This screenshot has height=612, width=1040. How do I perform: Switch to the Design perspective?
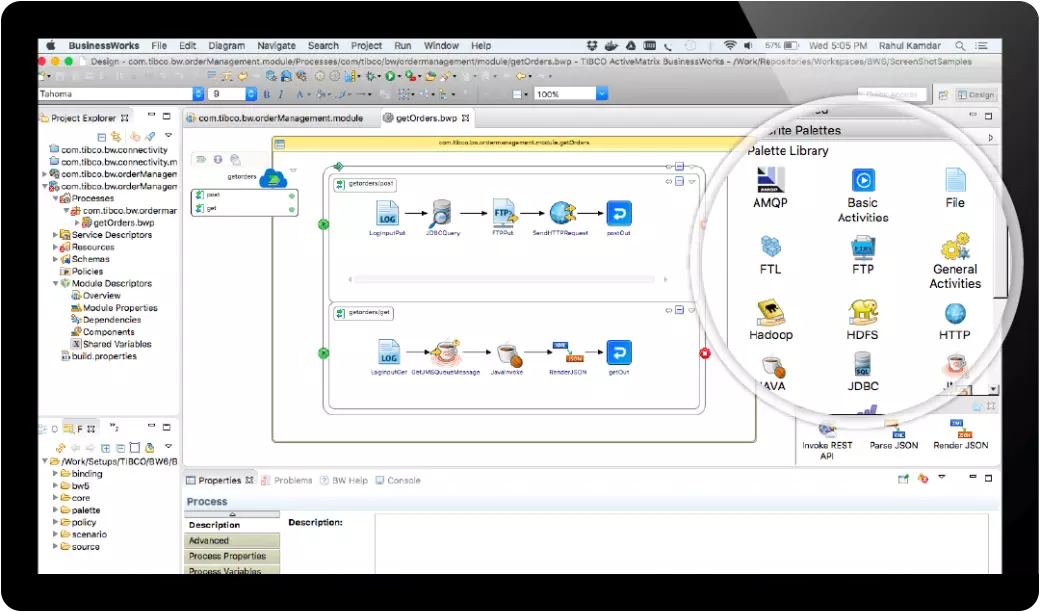coord(976,95)
